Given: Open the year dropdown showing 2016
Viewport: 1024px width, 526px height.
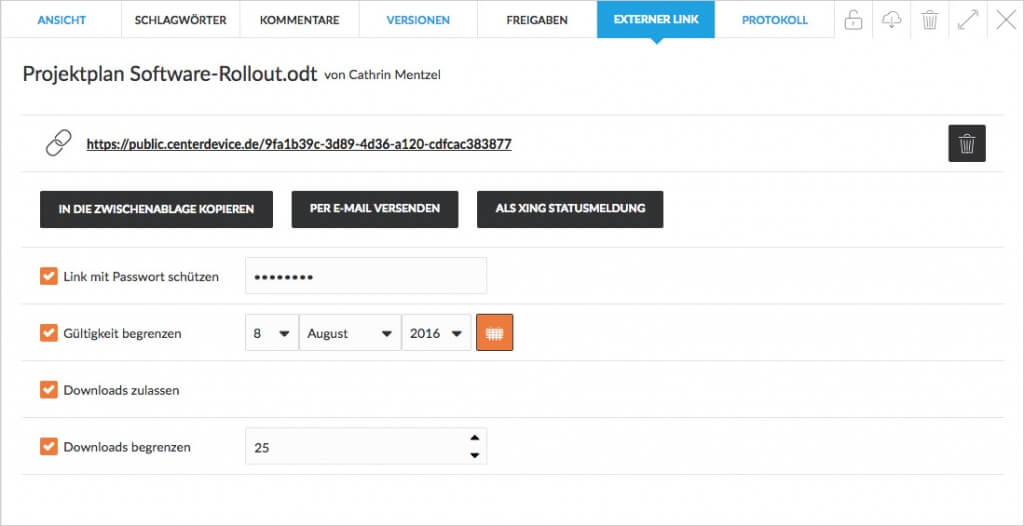Looking at the screenshot, I should [436, 333].
